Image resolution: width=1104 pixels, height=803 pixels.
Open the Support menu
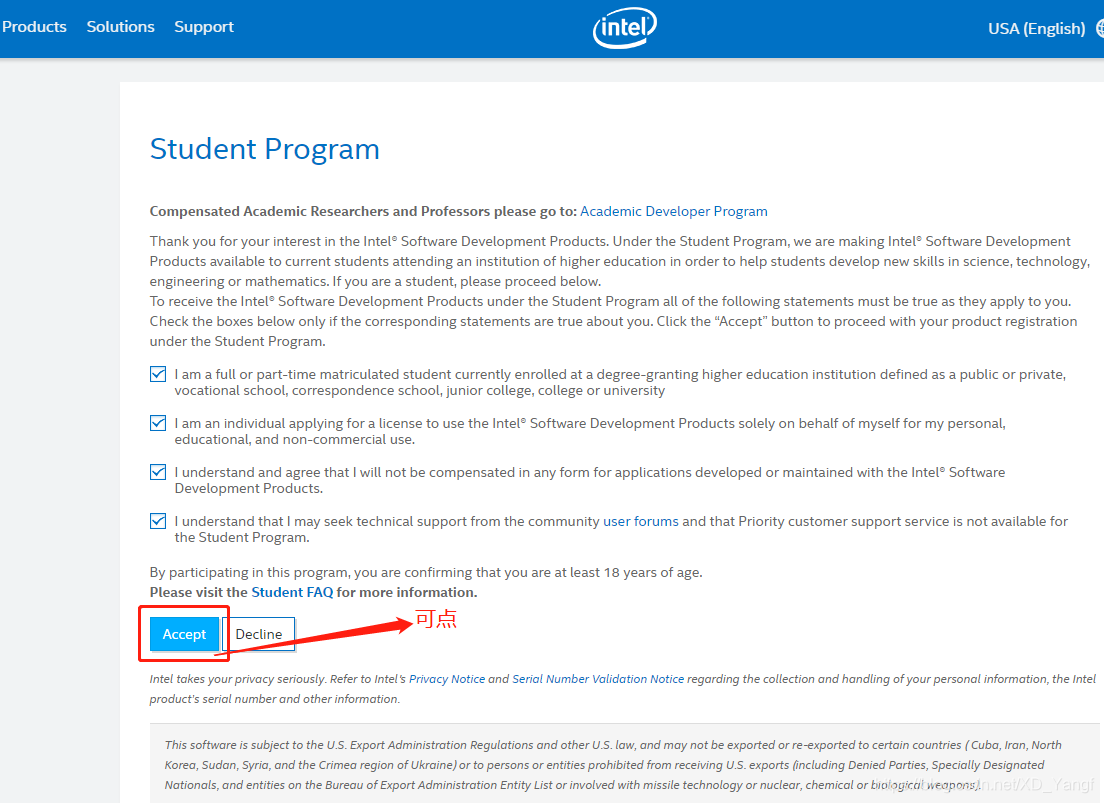coord(203,27)
